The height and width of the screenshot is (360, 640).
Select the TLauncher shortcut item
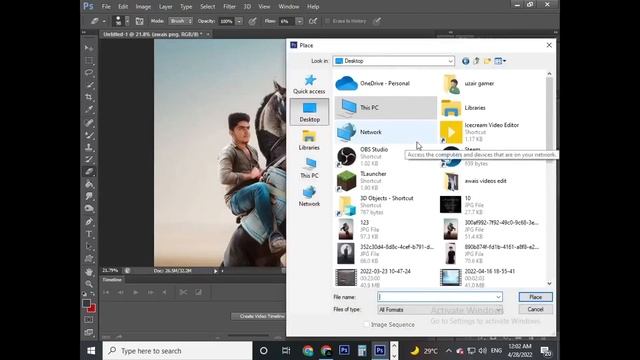pyautogui.click(x=386, y=181)
